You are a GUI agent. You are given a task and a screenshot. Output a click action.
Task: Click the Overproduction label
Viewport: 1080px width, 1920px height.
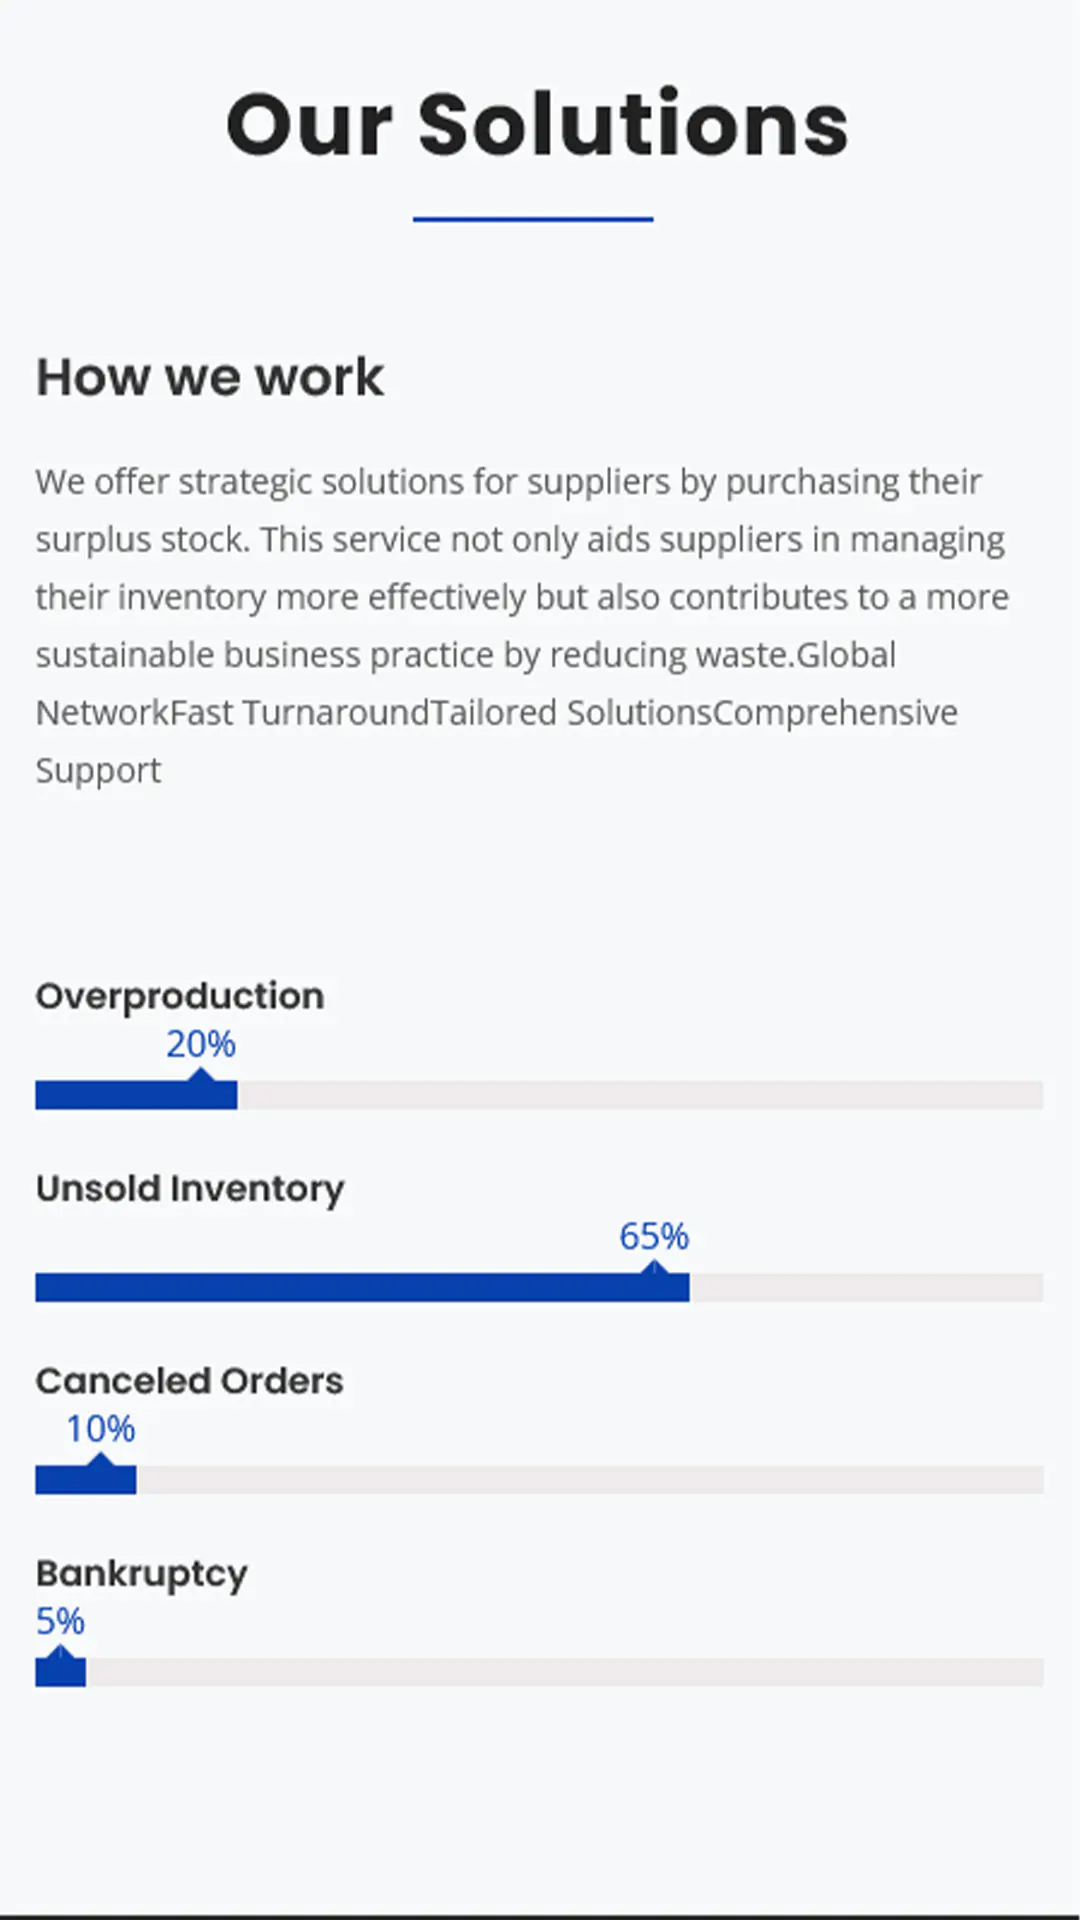180,996
